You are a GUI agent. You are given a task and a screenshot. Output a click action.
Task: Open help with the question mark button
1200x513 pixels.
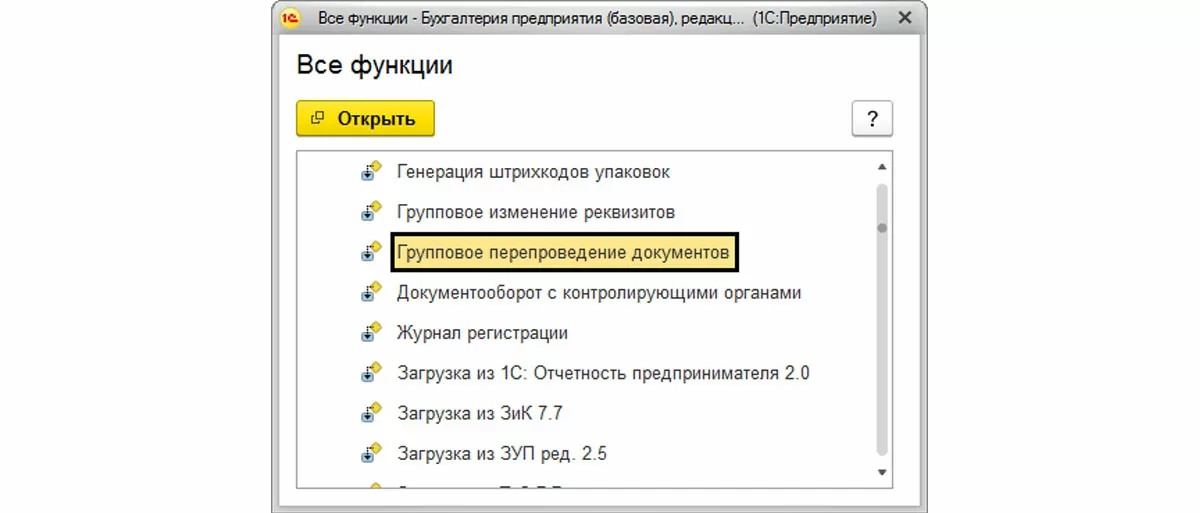[x=872, y=119]
